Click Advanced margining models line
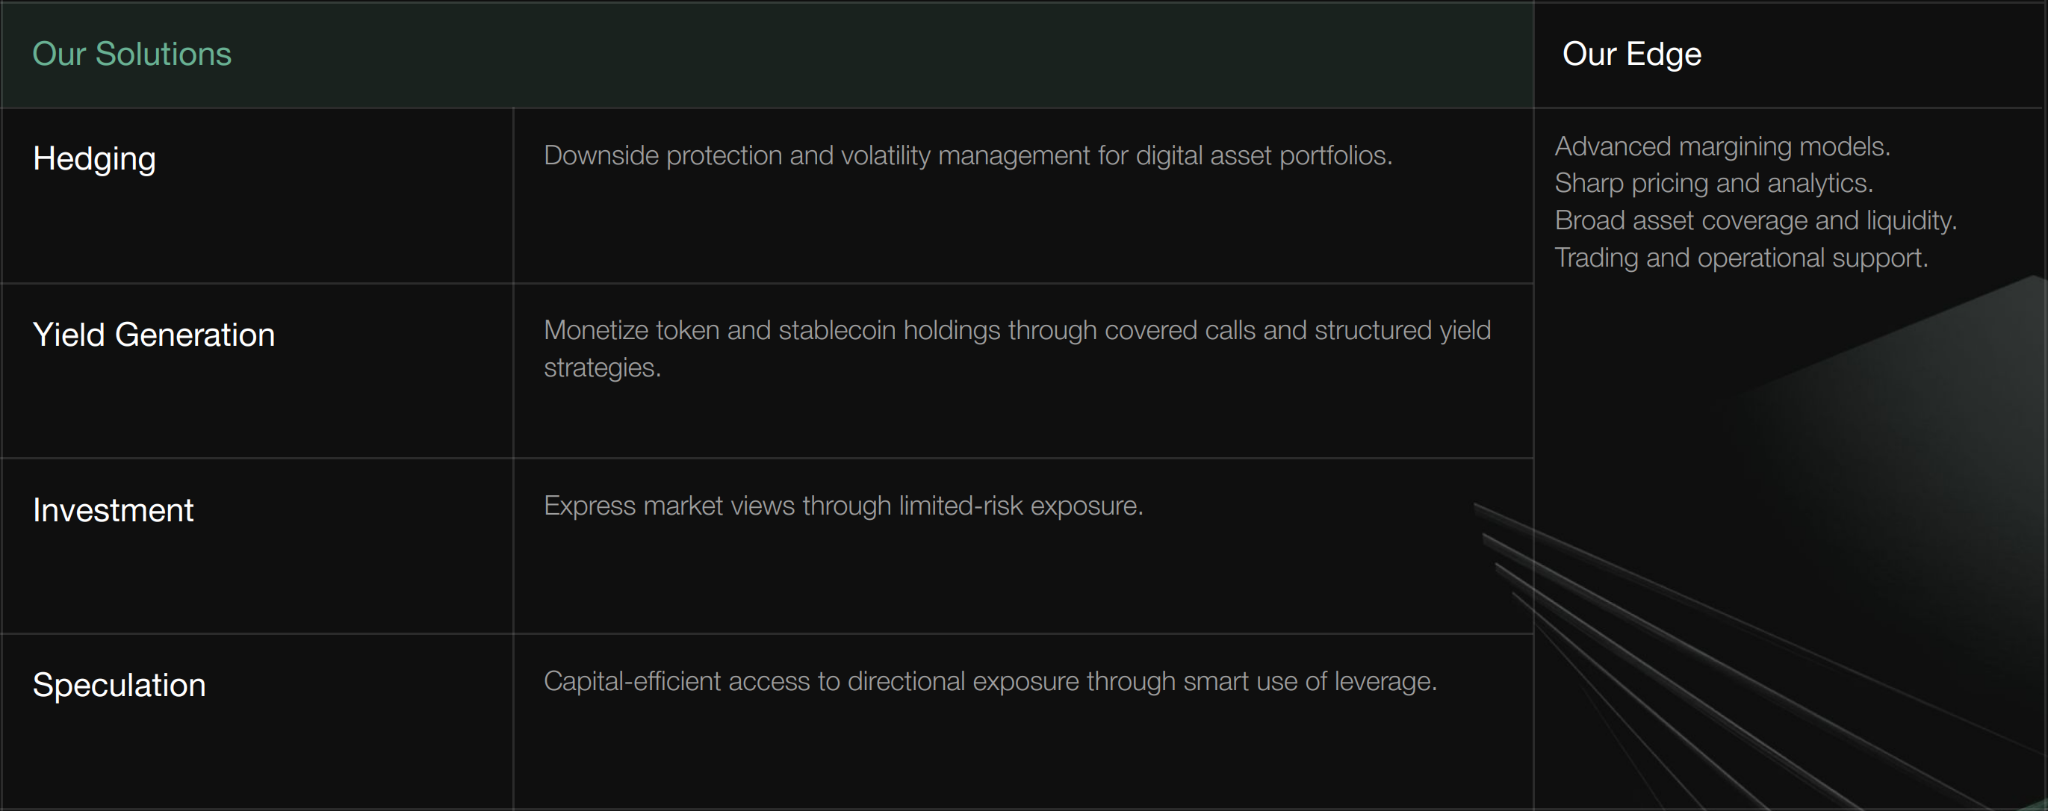This screenshot has width=2048, height=811. [1722, 147]
